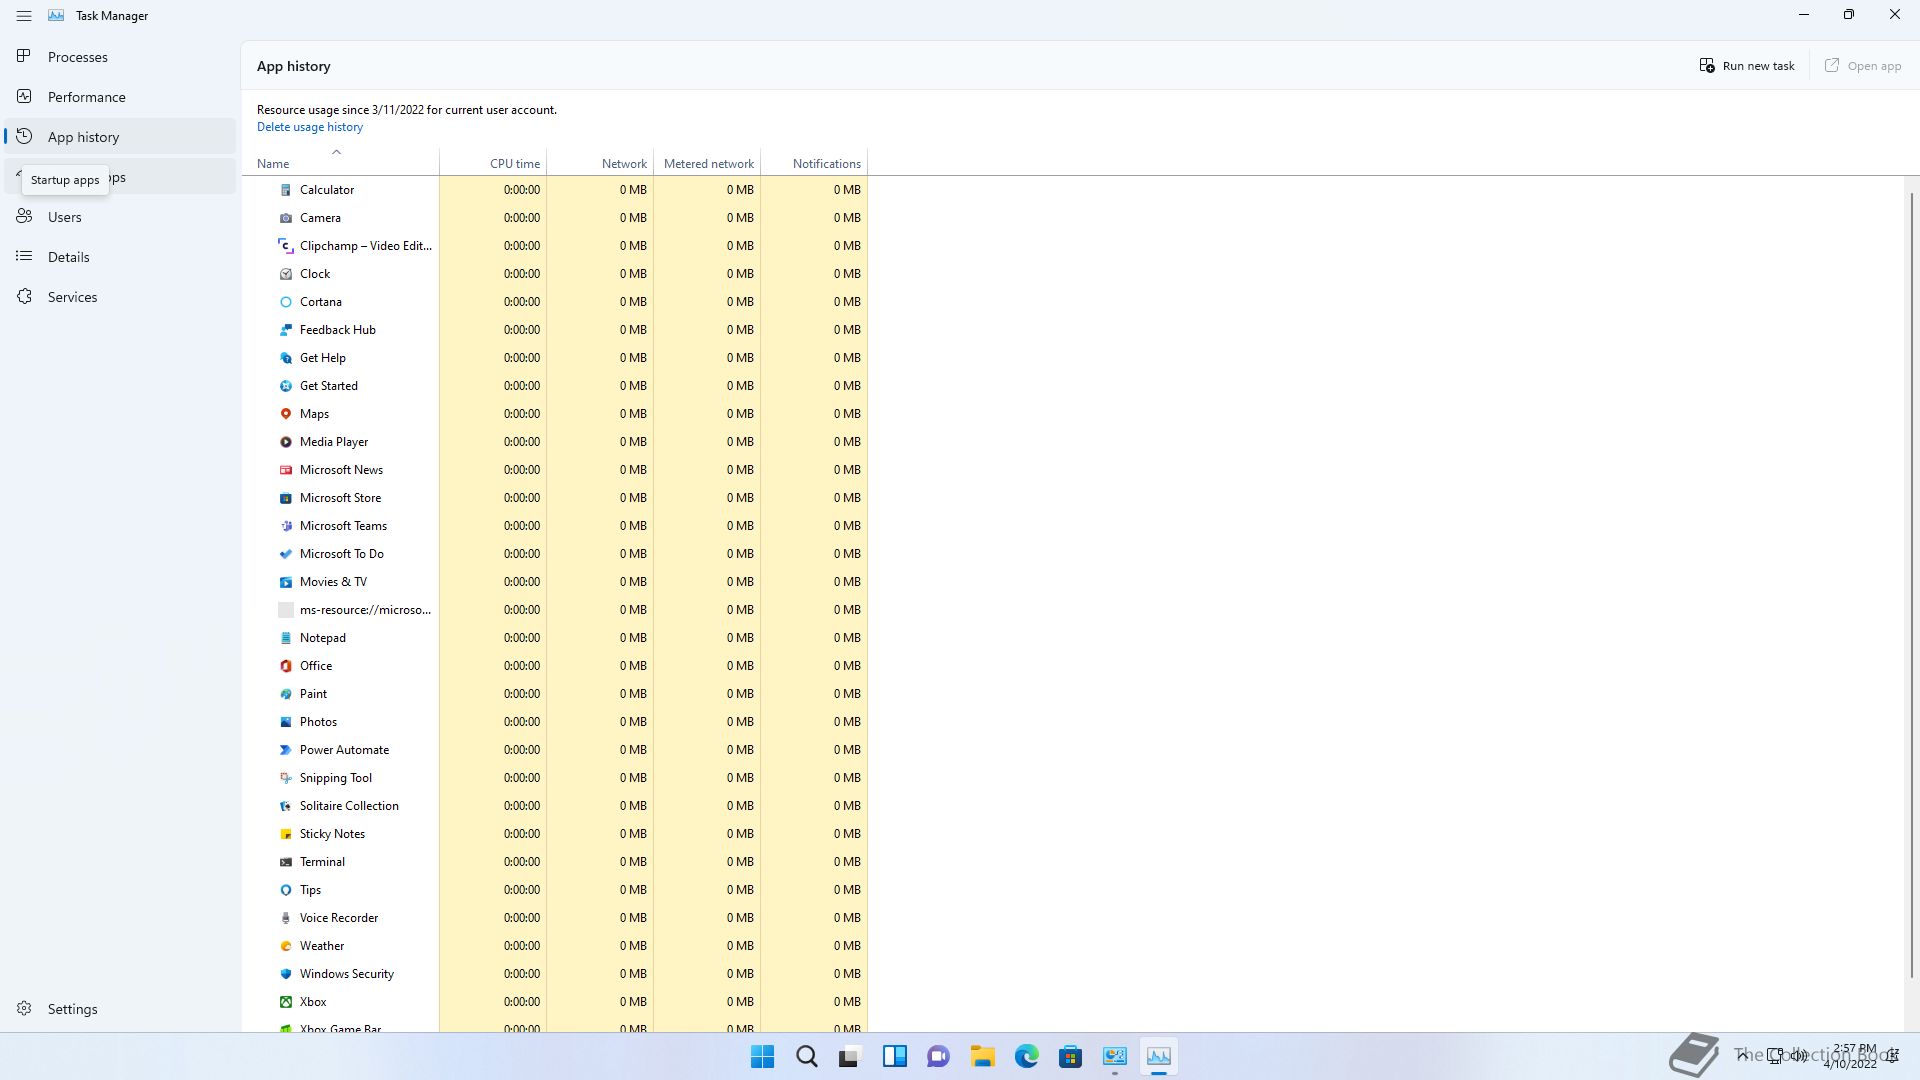Open Microsoft Store from taskbar

(1070, 1056)
